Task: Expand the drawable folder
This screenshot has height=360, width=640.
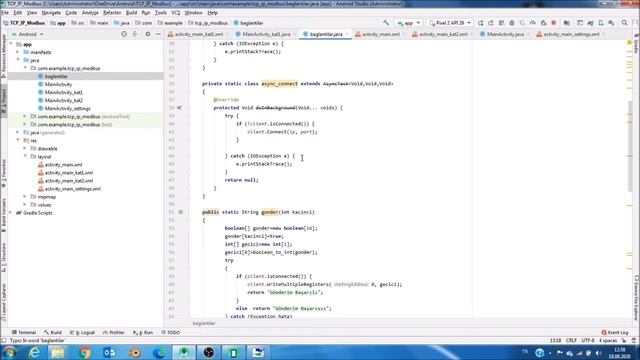Action: [25, 149]
